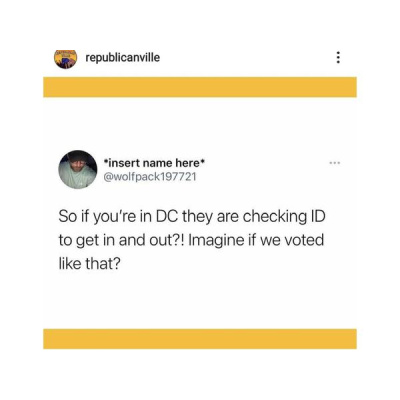
Task: Click the word "So" starting the tweet
Action: pos(66,216)
